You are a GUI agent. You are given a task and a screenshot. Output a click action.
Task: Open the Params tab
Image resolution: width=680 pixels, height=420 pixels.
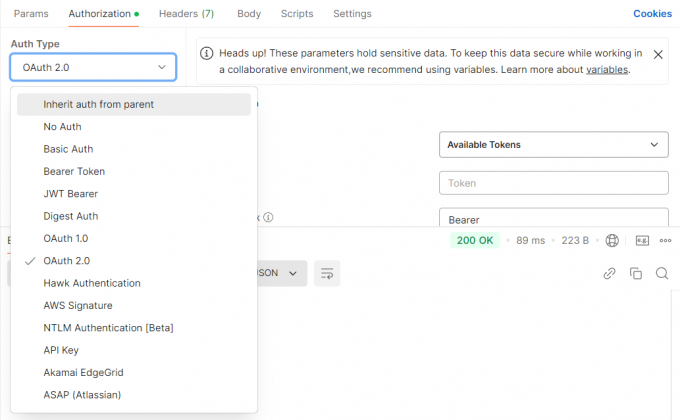[x=31, y=14]
